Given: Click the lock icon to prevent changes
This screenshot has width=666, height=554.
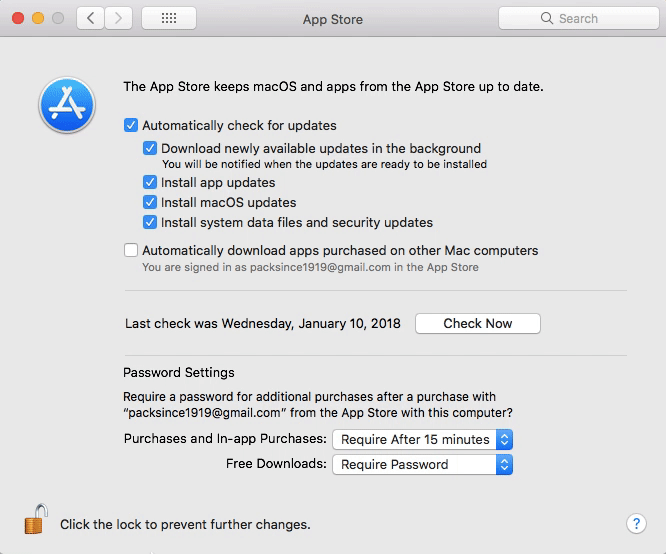Looking at the screenshot, I should click(x=36, y=520).
